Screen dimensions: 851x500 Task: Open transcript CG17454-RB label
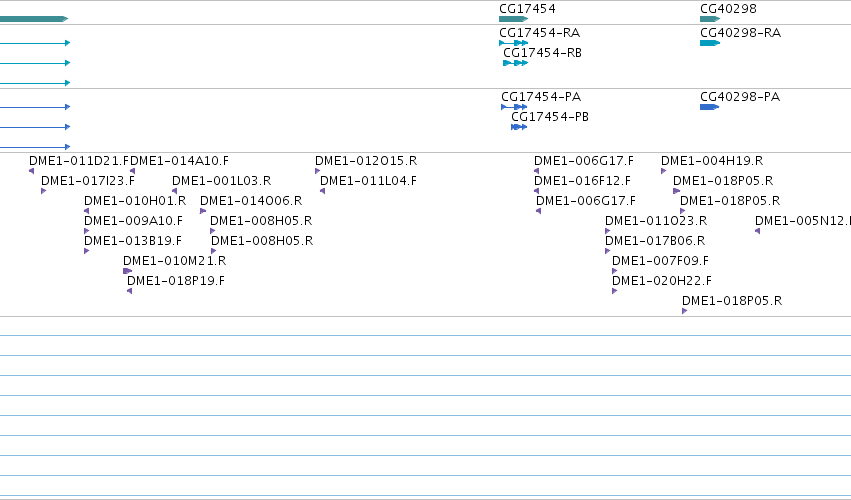pos(542,53)
